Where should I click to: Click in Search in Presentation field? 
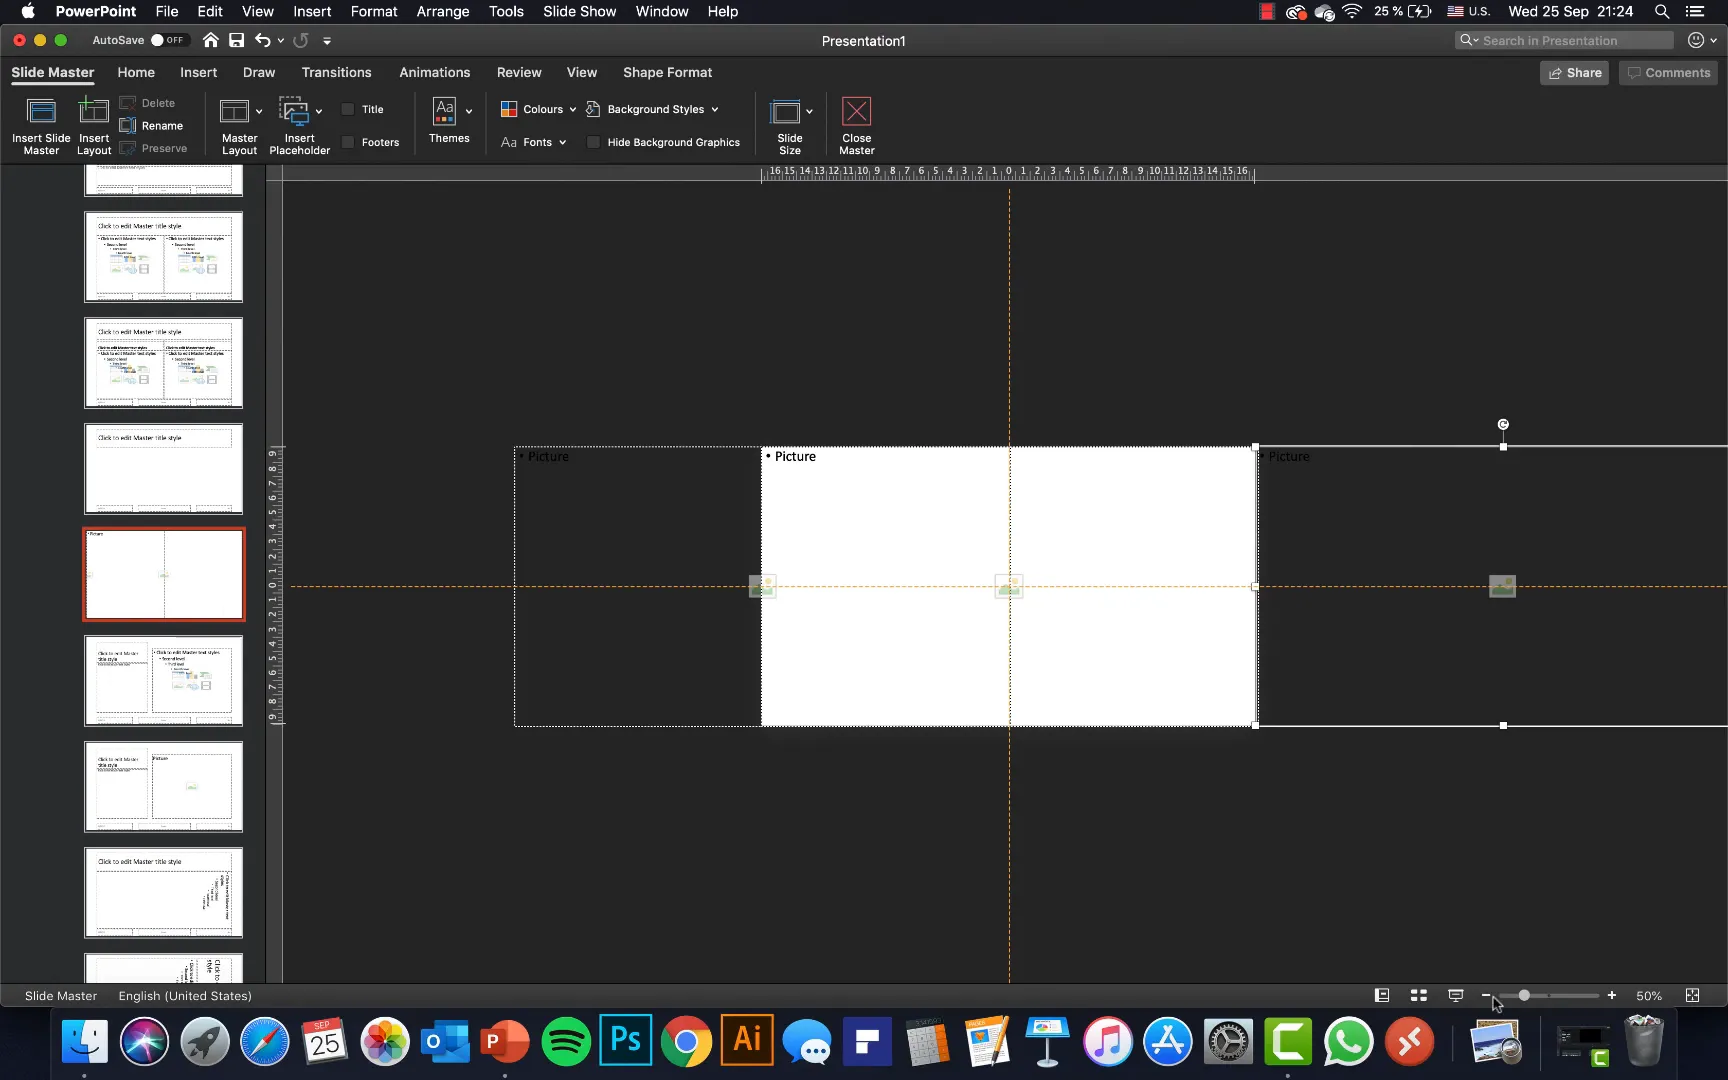(x=1564, y=40)
